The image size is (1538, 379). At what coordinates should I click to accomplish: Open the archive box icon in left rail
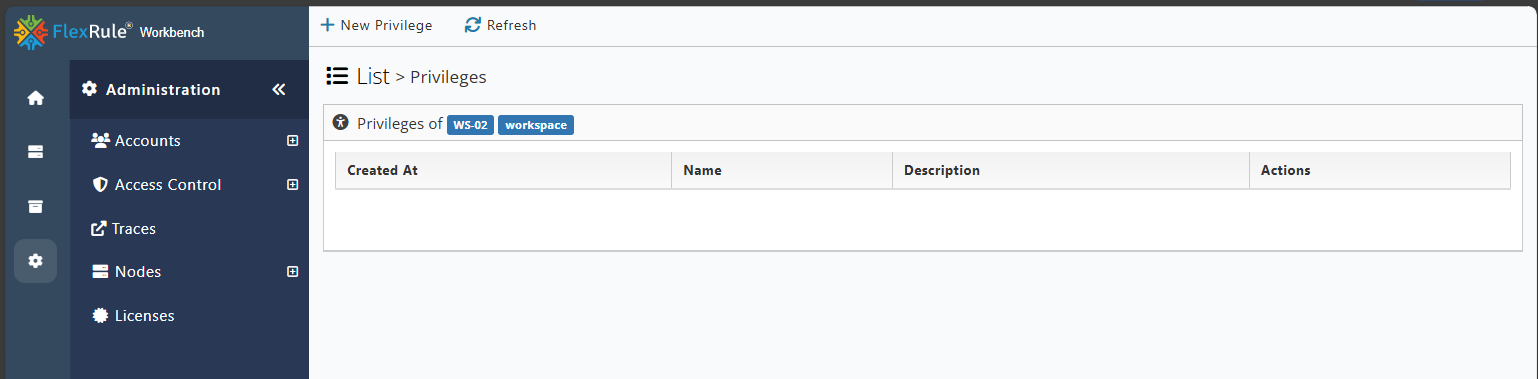click(x=35, y=206)
